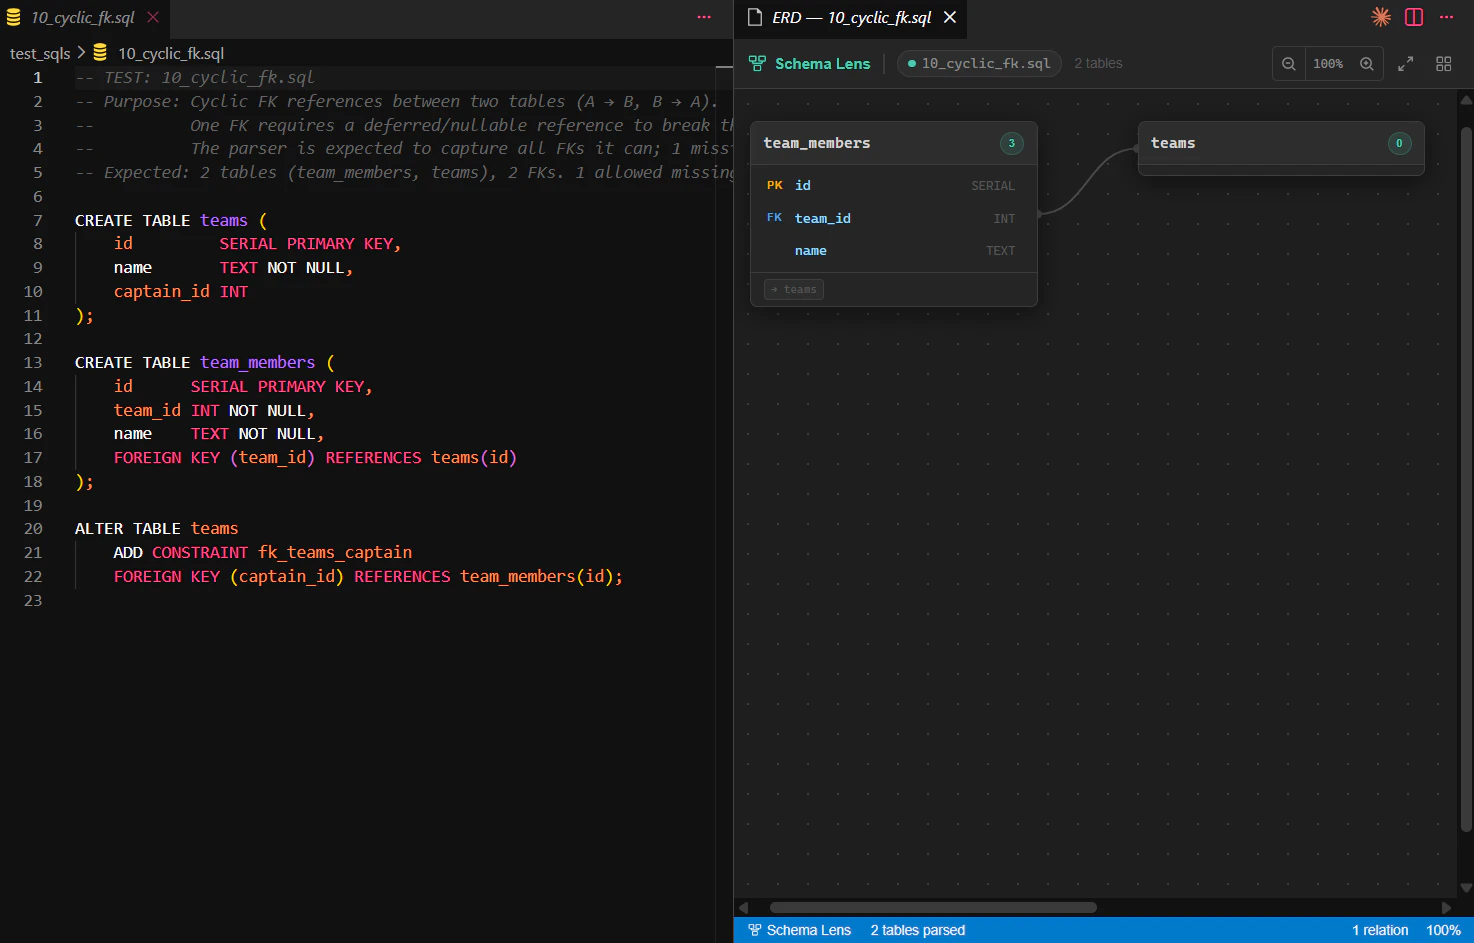Toggle the team_id FK row in team_members
Viewport: 1474px width, 943px height.
893,218
